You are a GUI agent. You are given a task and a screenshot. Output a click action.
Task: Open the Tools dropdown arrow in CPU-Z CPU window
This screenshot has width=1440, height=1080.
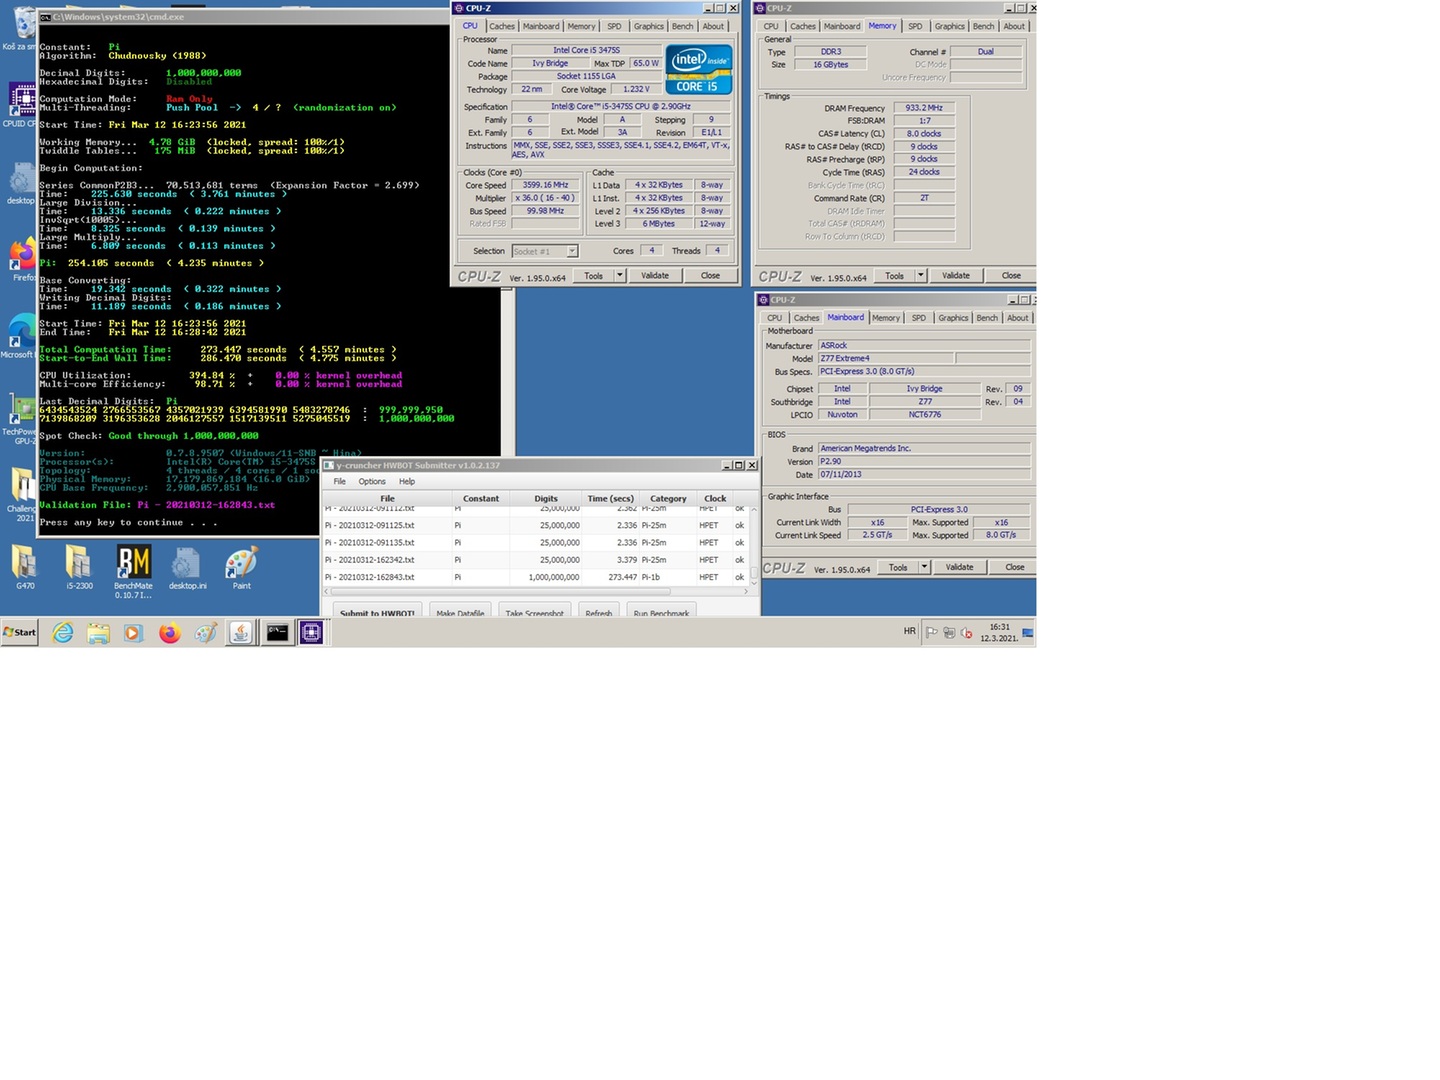tap(620, 275)
